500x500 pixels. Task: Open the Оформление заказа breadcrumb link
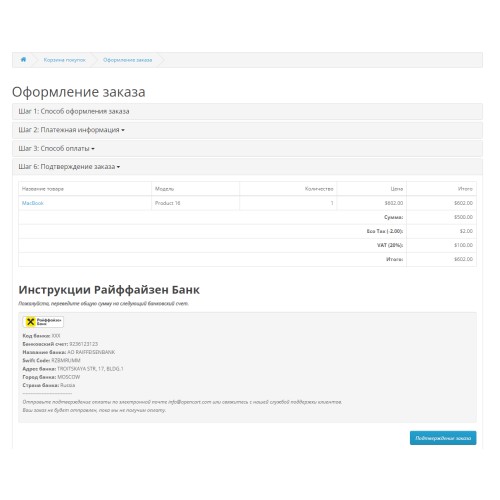click(127, 60)
